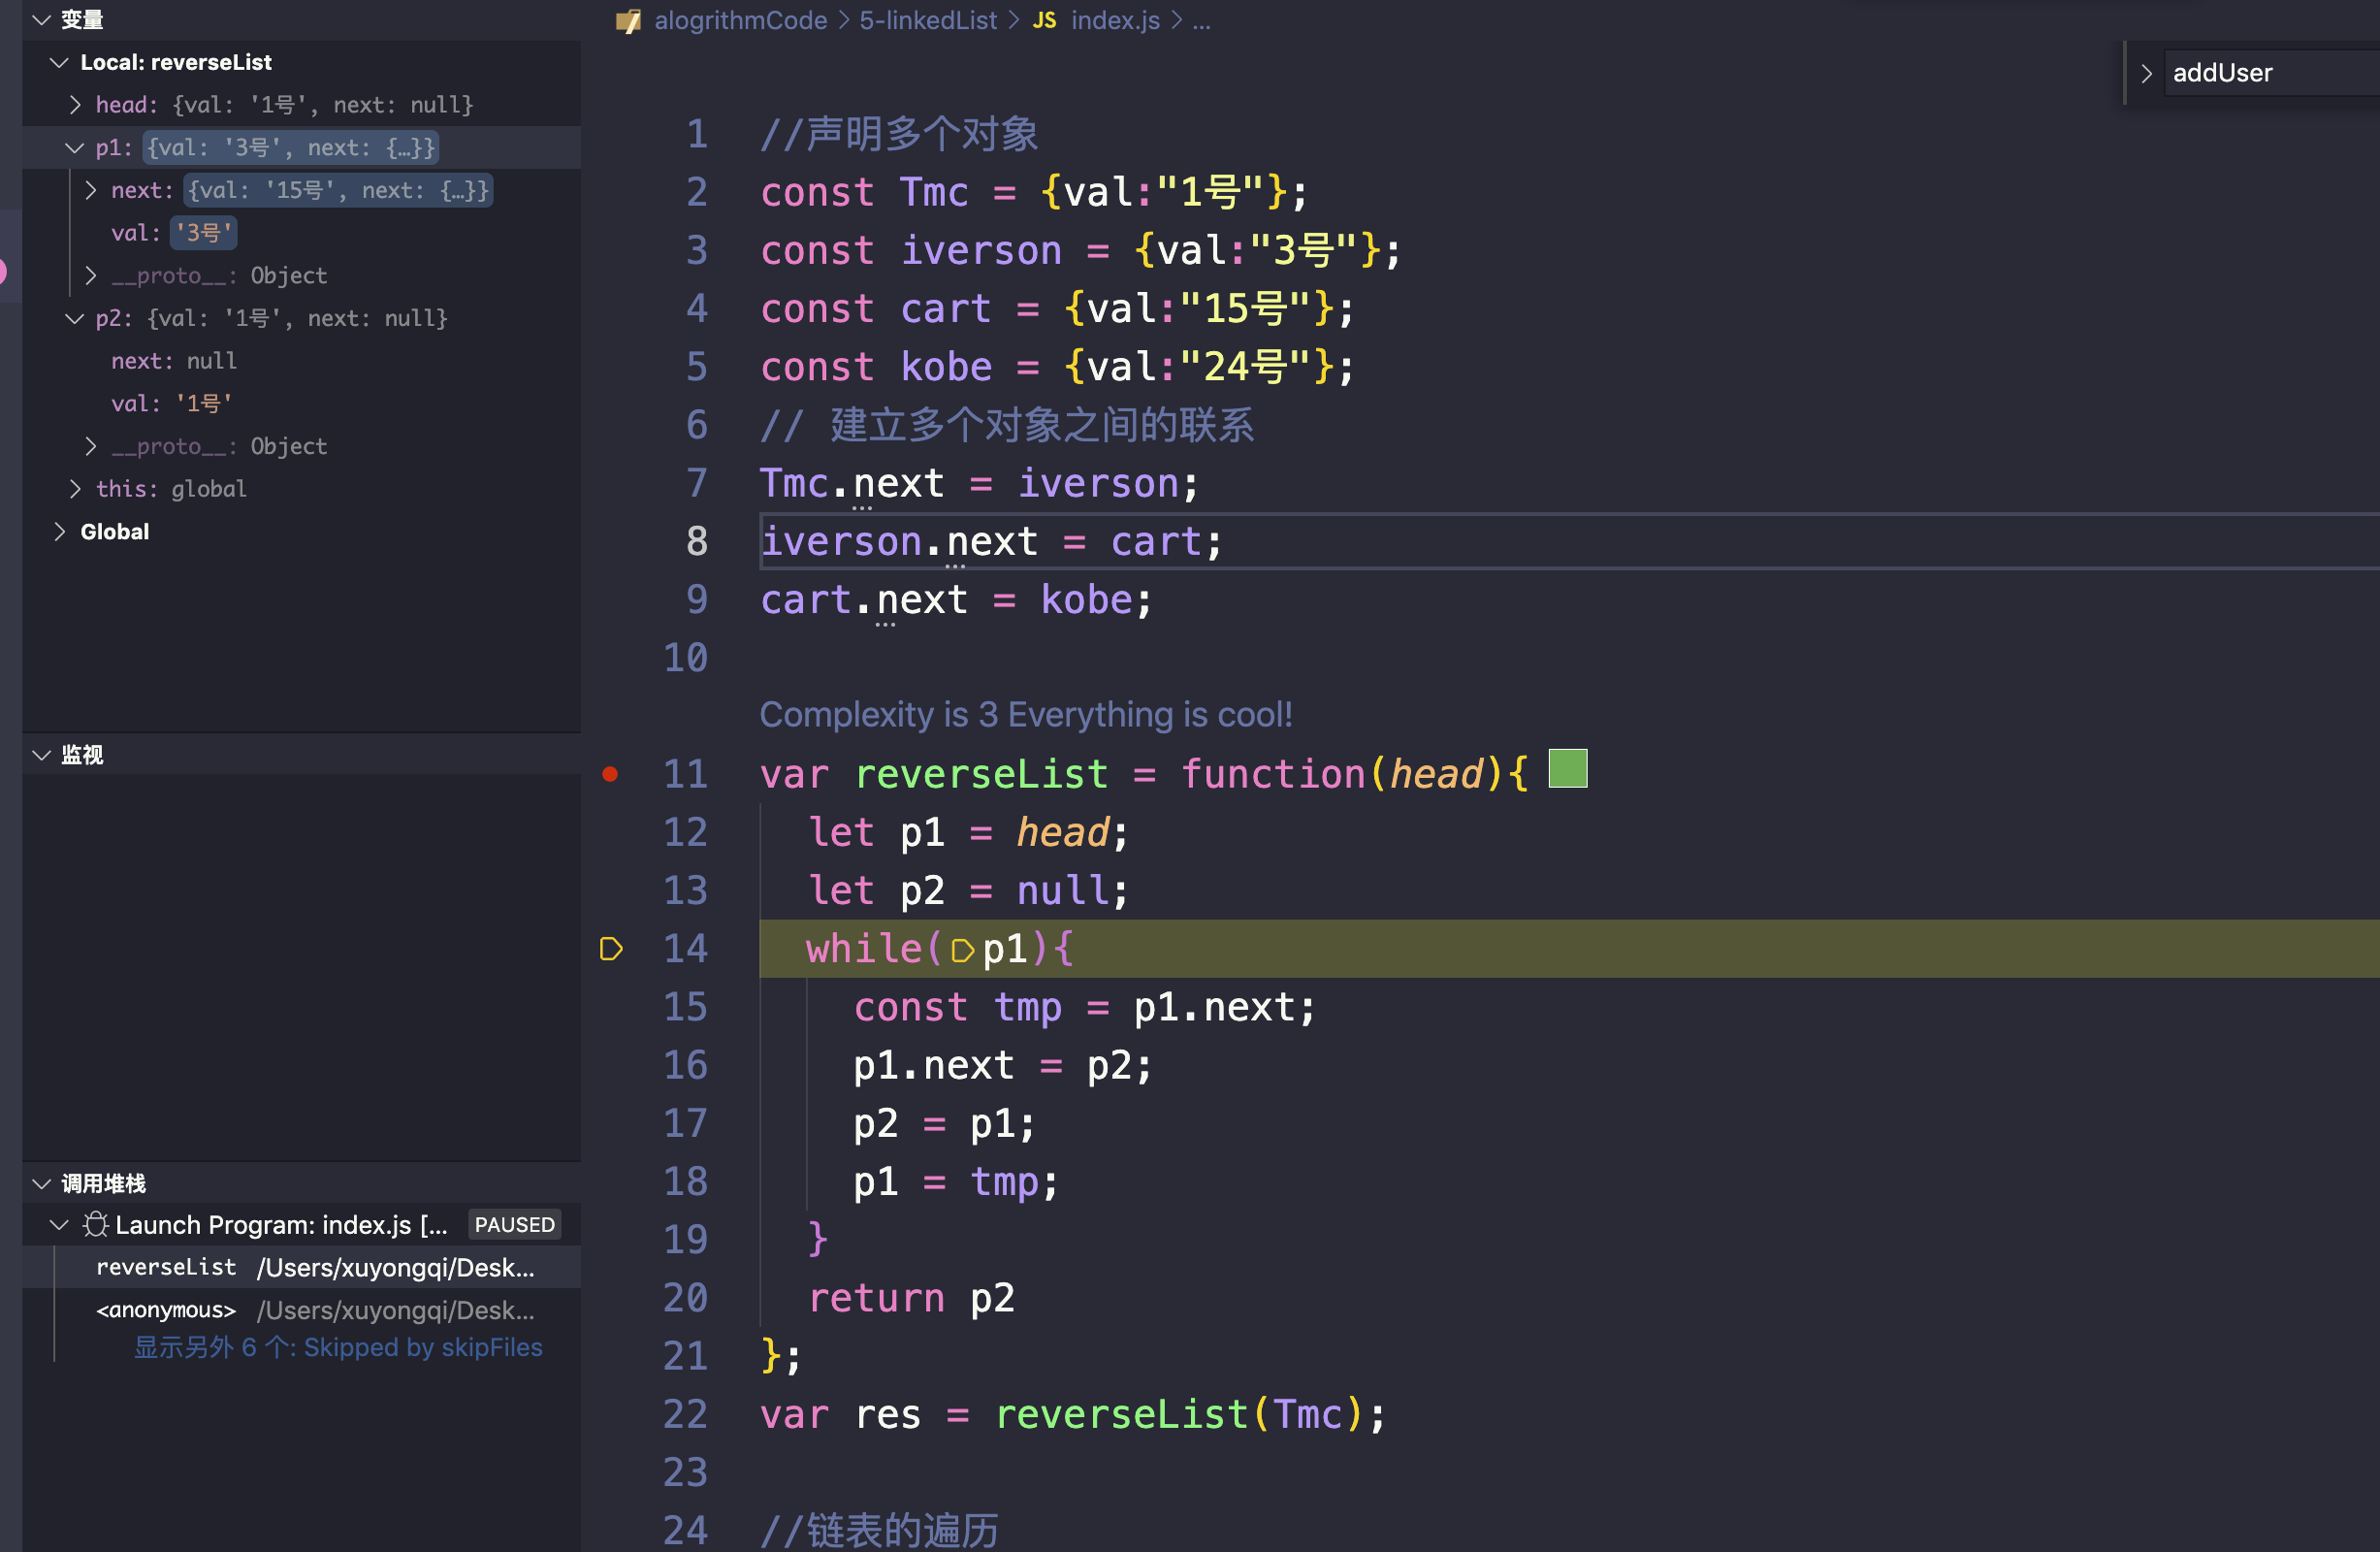
Task: Expand the addUser find widget arrow
Action: click(x=2145, y=73)
